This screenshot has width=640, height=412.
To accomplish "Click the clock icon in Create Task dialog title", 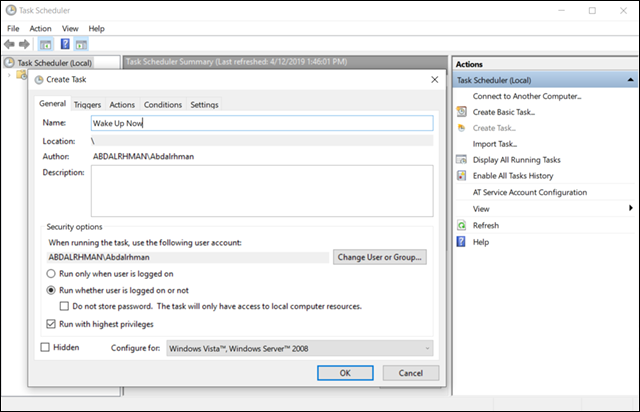I will pos(39,80).
